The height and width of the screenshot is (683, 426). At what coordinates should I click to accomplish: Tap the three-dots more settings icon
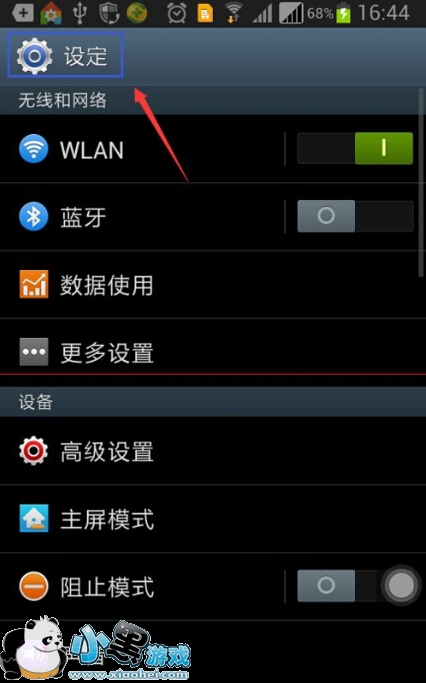[x=34, y=352]
